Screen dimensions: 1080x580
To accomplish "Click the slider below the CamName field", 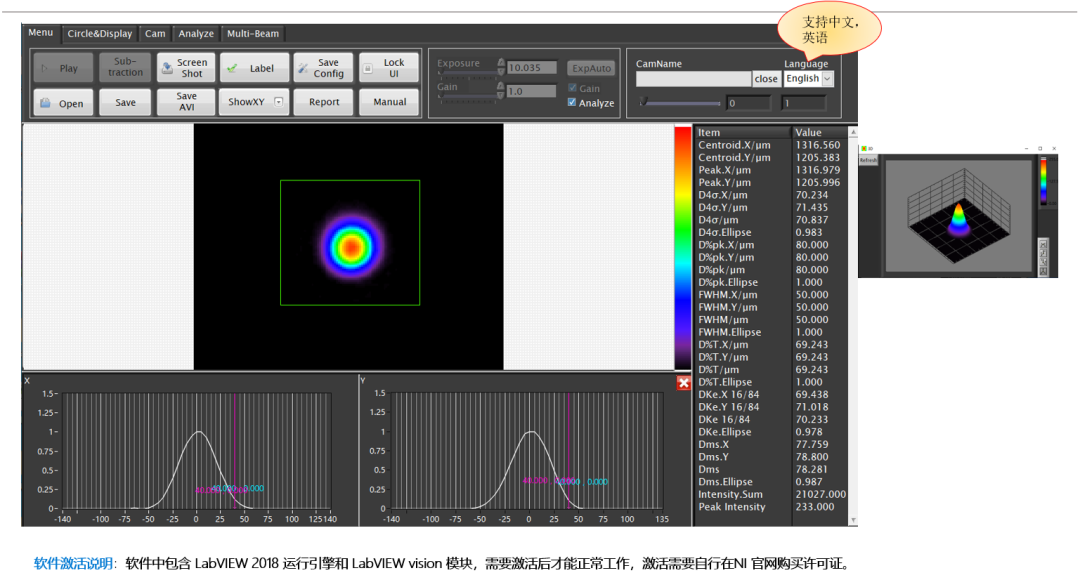I will point(680,101).
